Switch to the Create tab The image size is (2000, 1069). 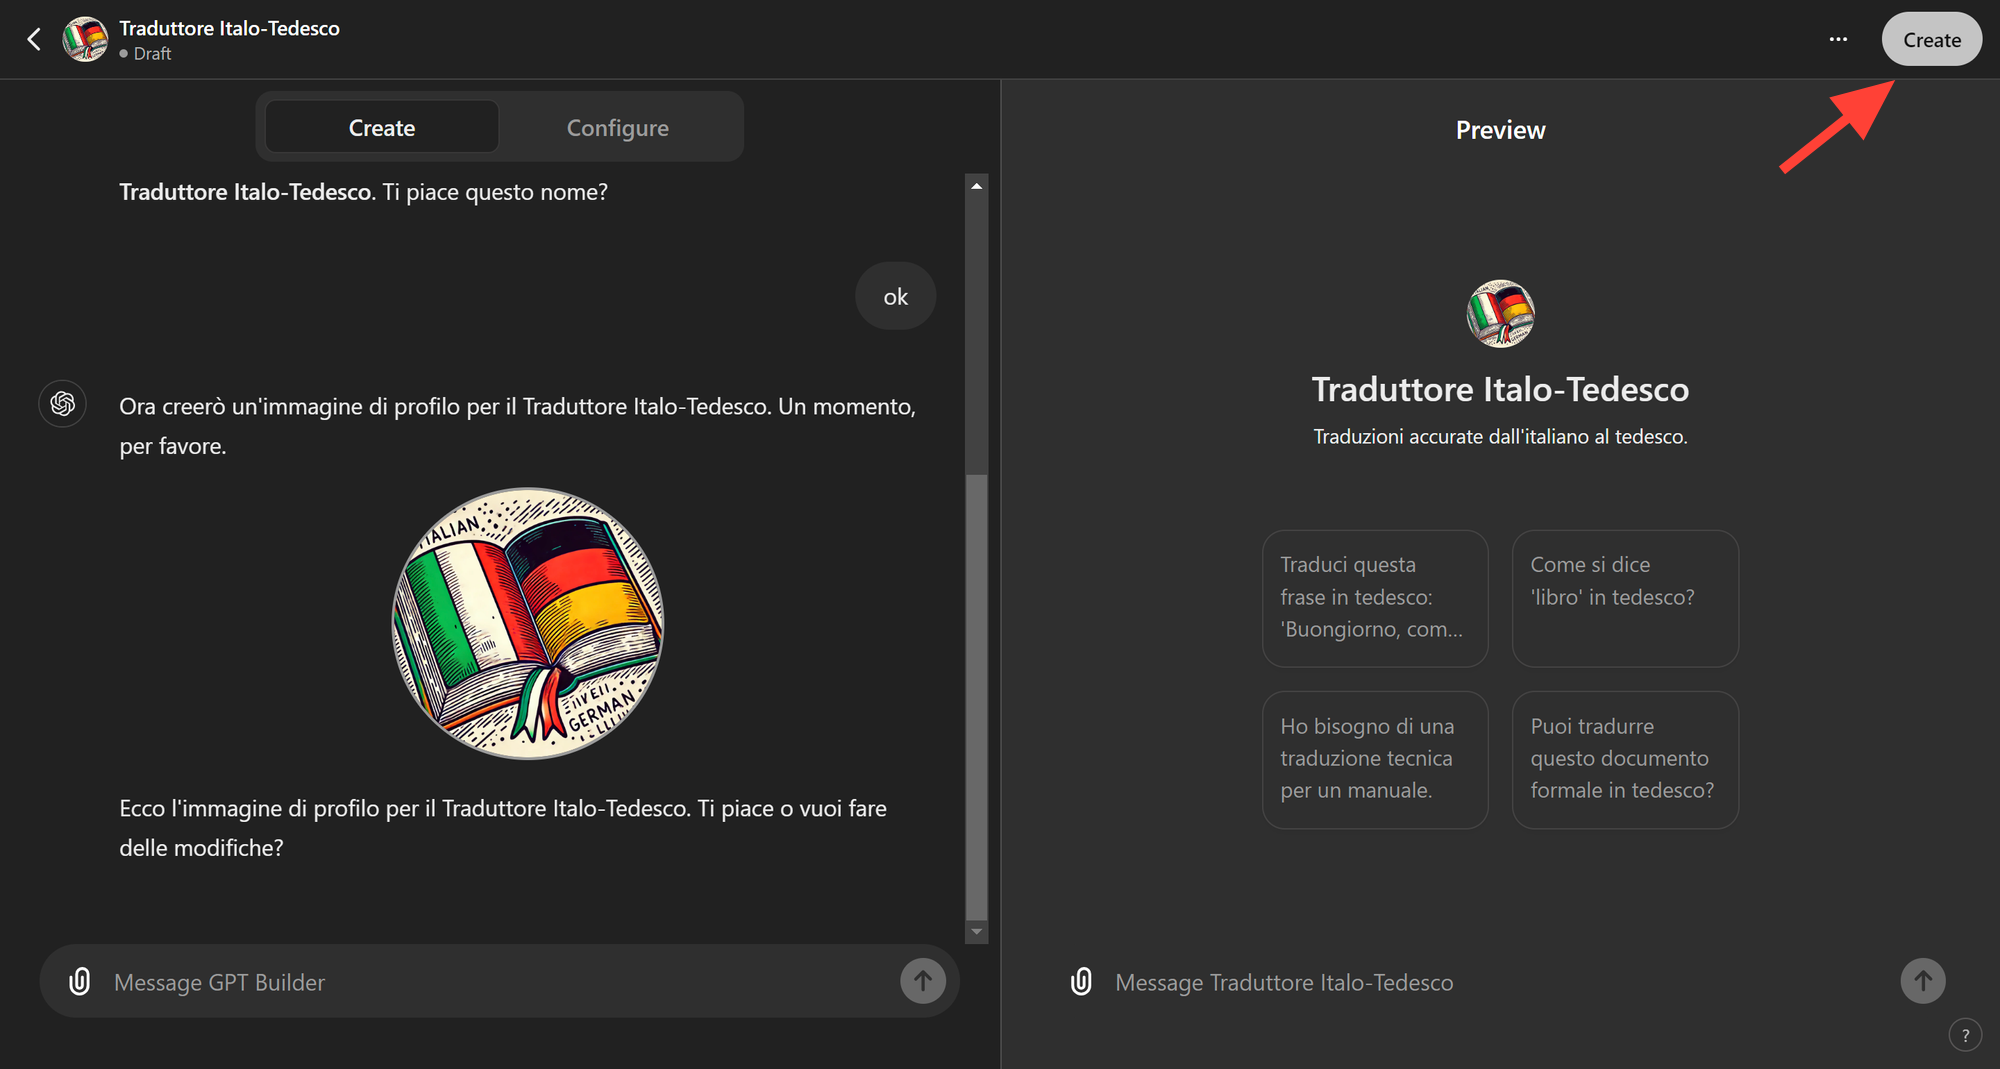coord(381,127)
